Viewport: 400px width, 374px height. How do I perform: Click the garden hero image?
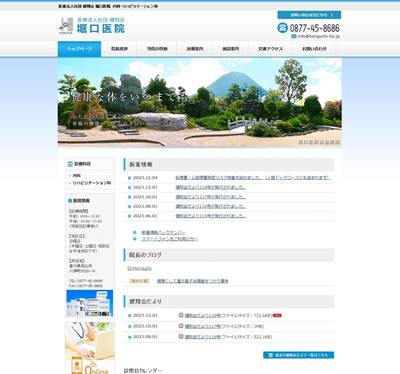[200, 102]
